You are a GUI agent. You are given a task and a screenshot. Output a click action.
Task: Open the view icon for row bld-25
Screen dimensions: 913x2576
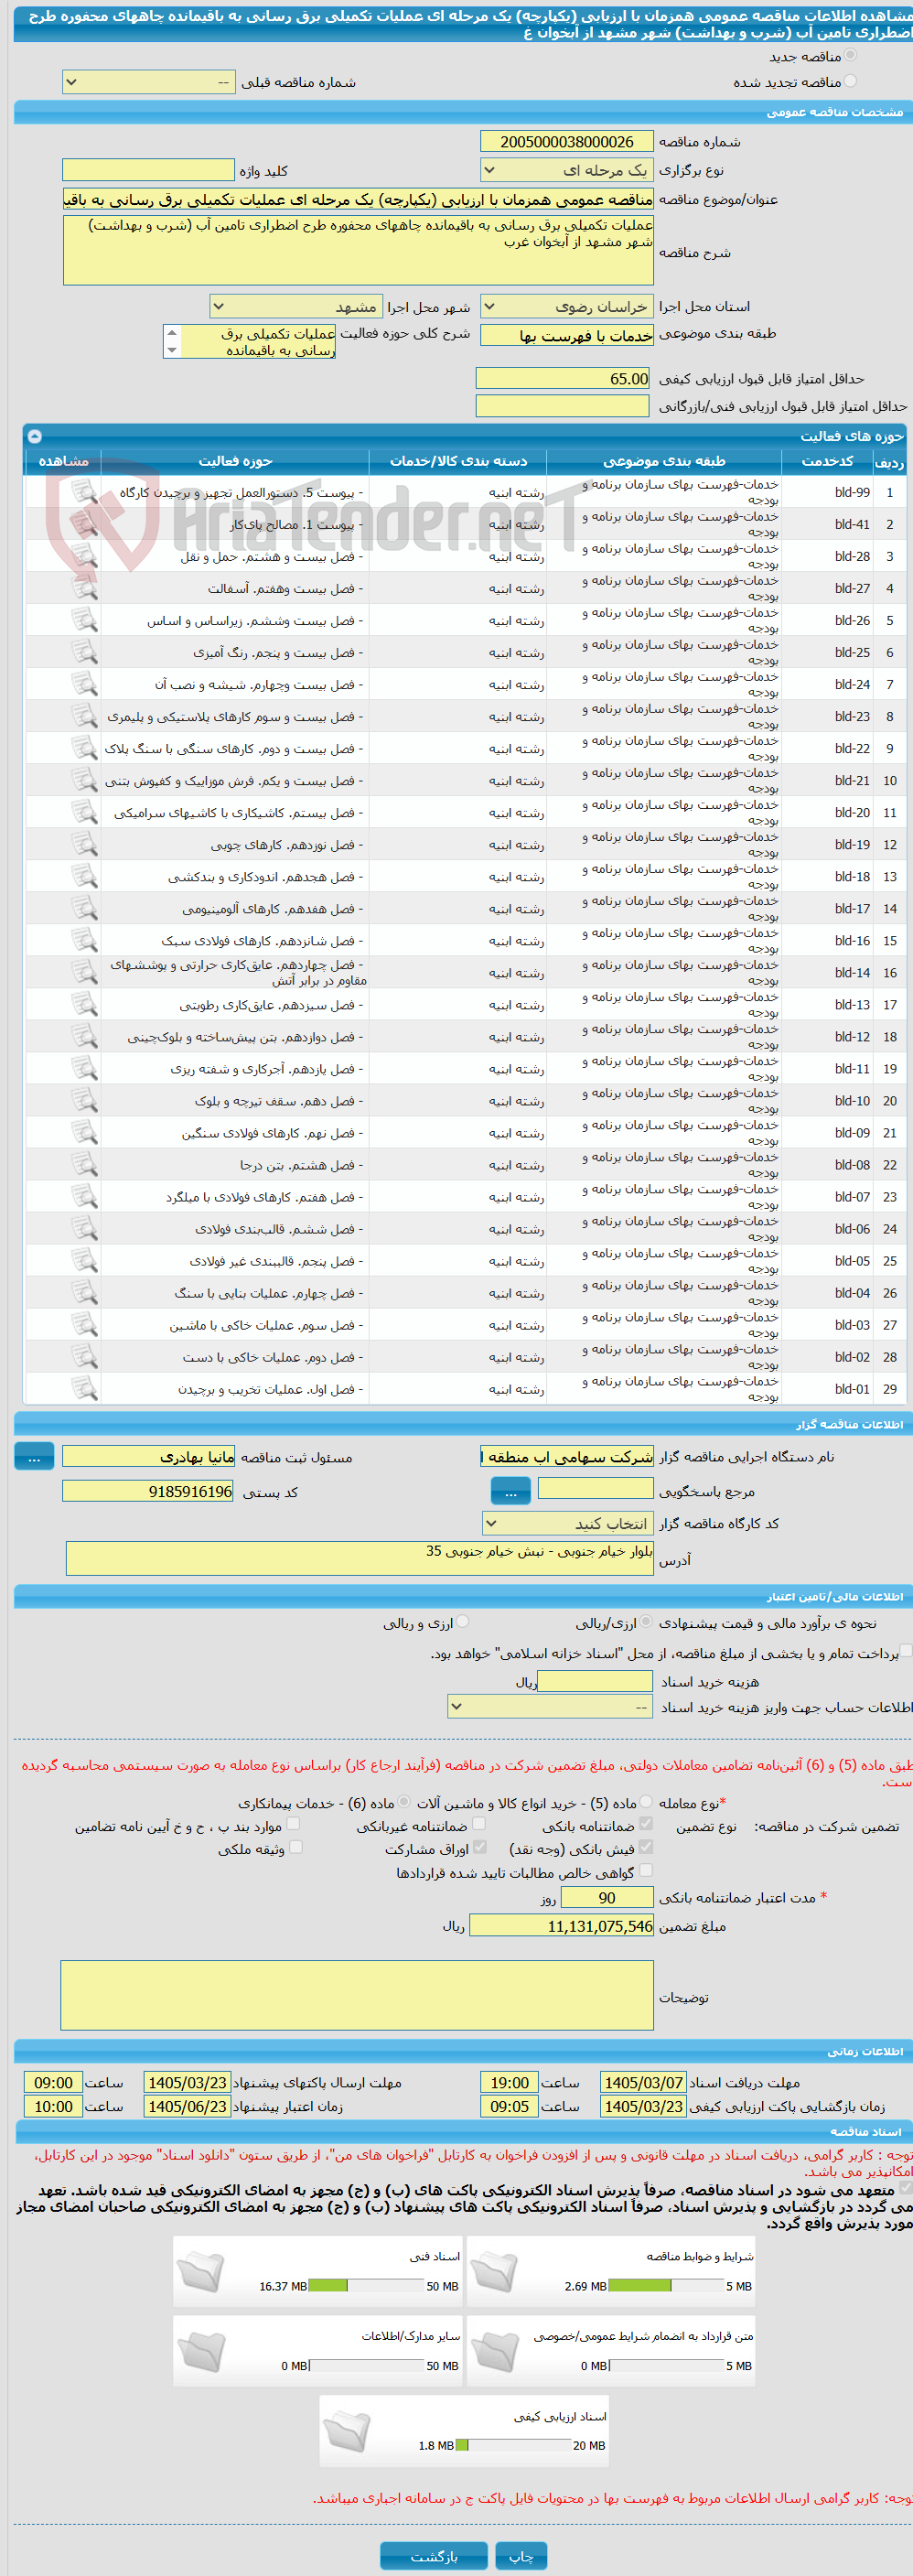[84, 652]
